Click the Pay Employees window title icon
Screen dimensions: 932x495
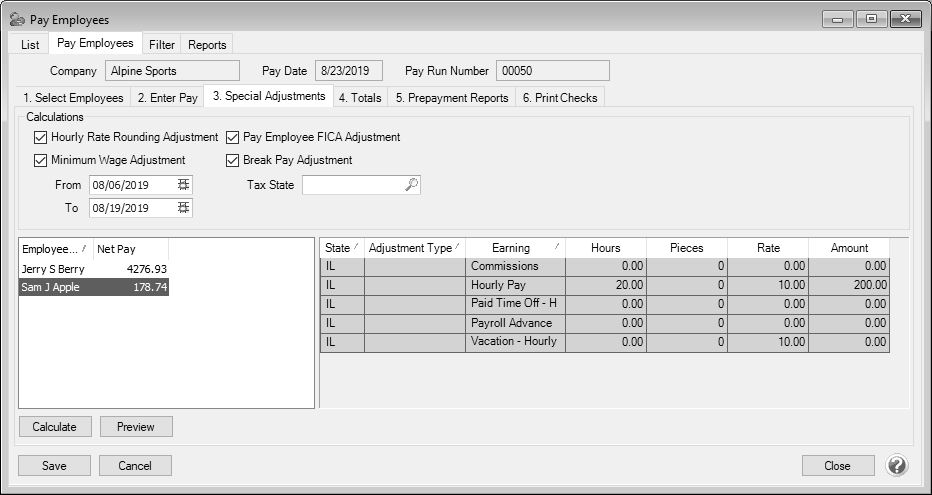[x=17, y=20]
